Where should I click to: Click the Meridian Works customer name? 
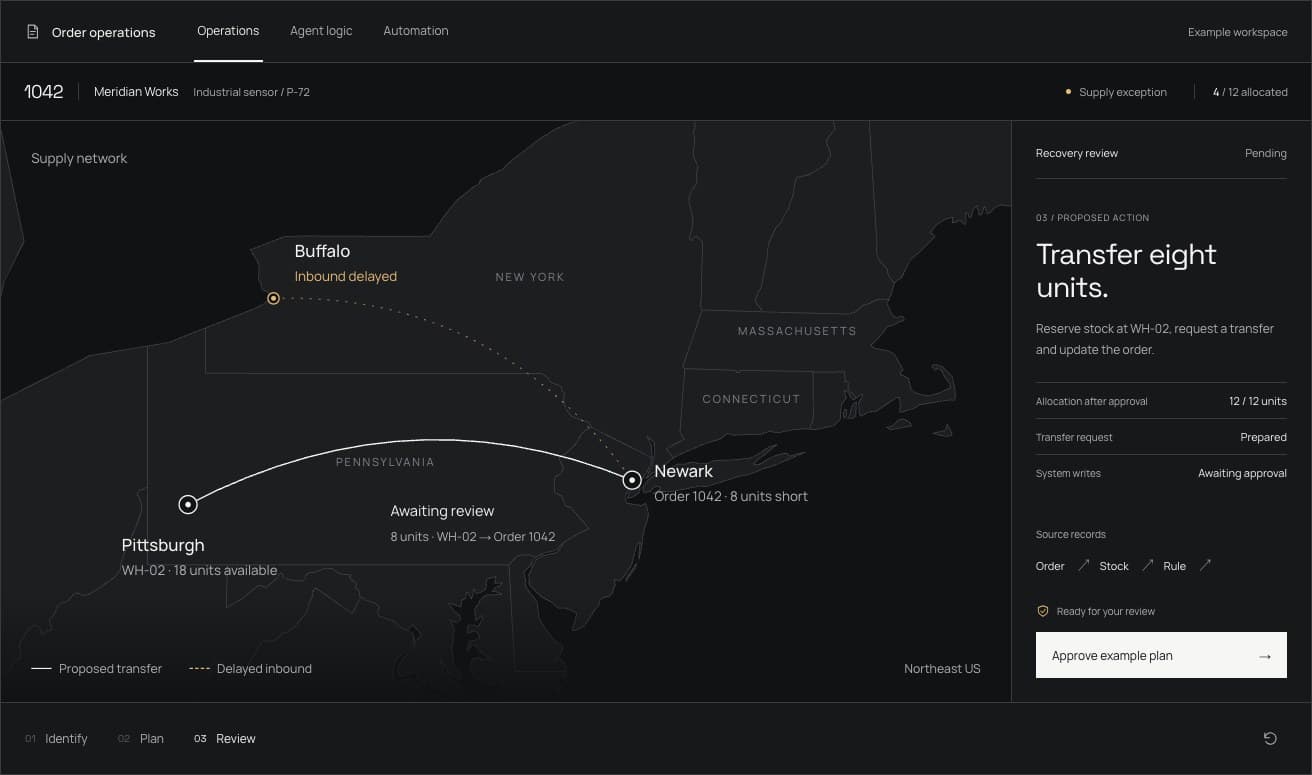136,92
